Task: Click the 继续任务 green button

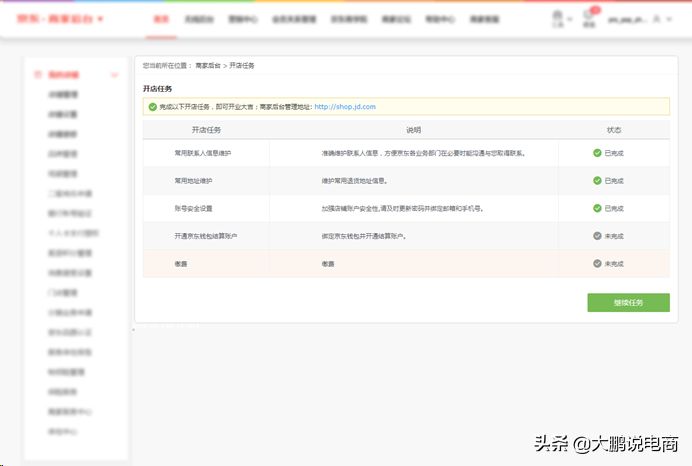Action: (628, 303)
